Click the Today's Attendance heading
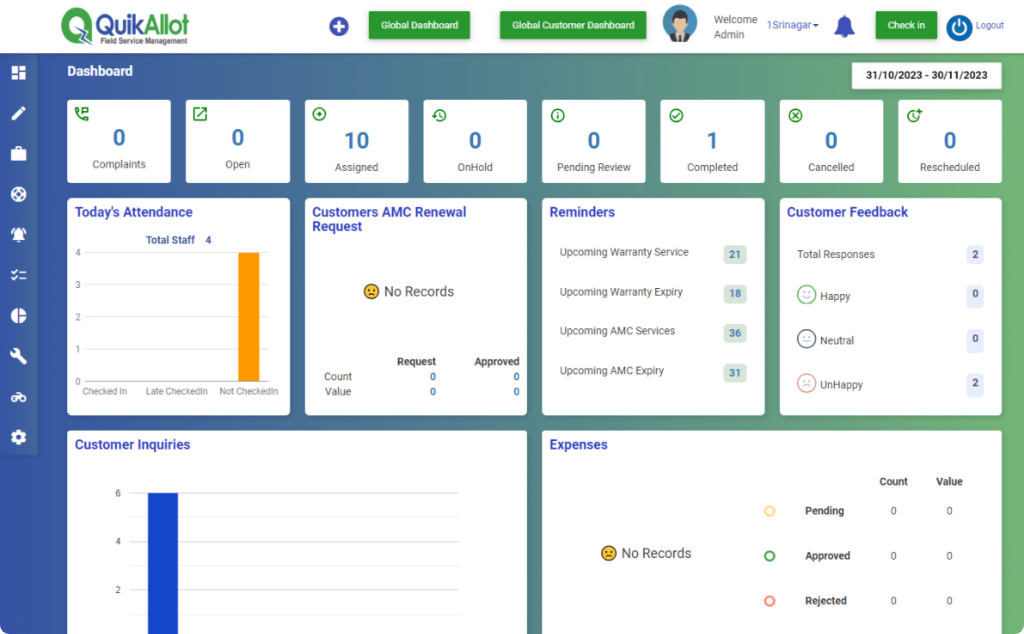 (133, 212)
